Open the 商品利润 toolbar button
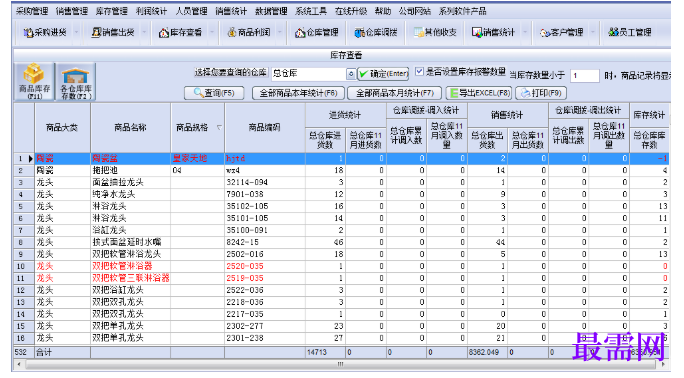The width and height of the screenshot is (684, 378). (249, 32)
